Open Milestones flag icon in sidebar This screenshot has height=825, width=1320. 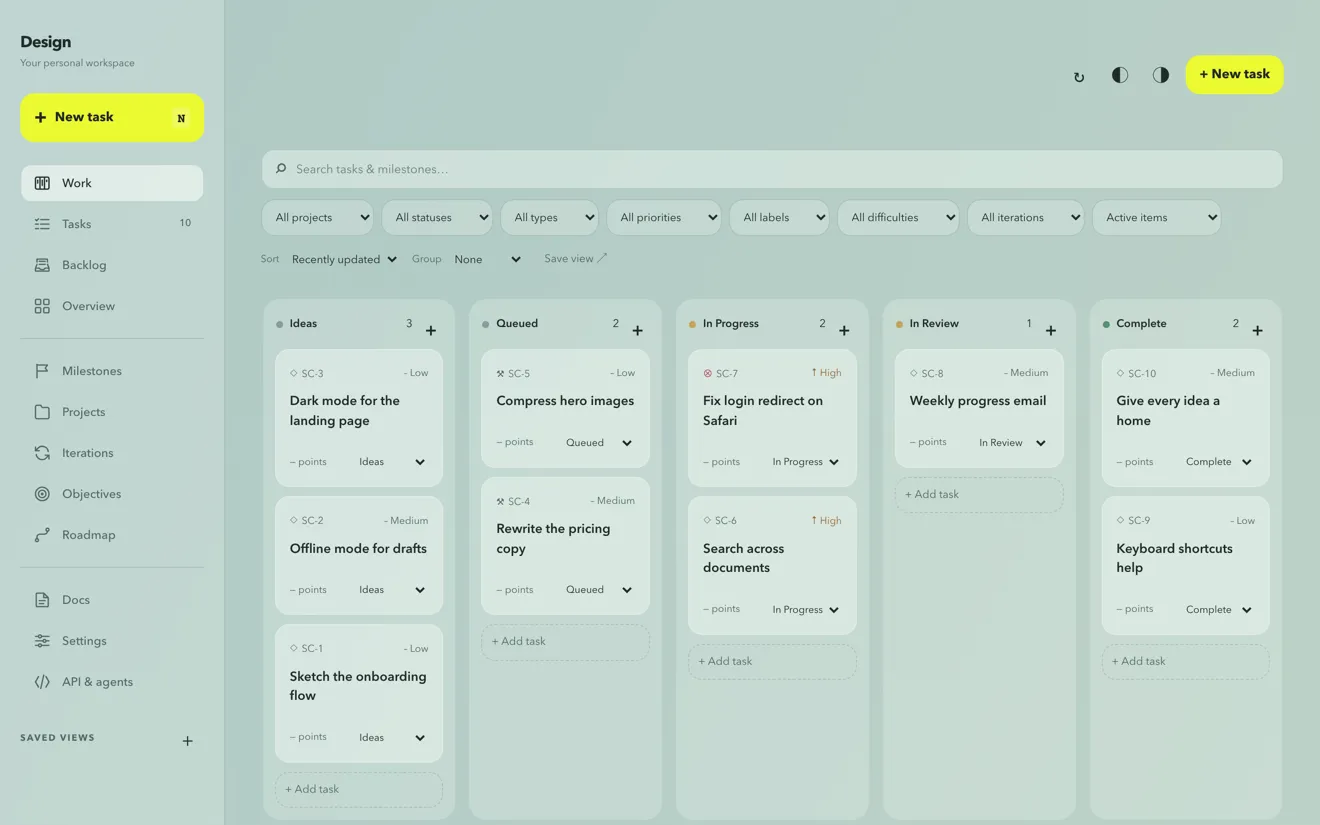coord(42,371)
